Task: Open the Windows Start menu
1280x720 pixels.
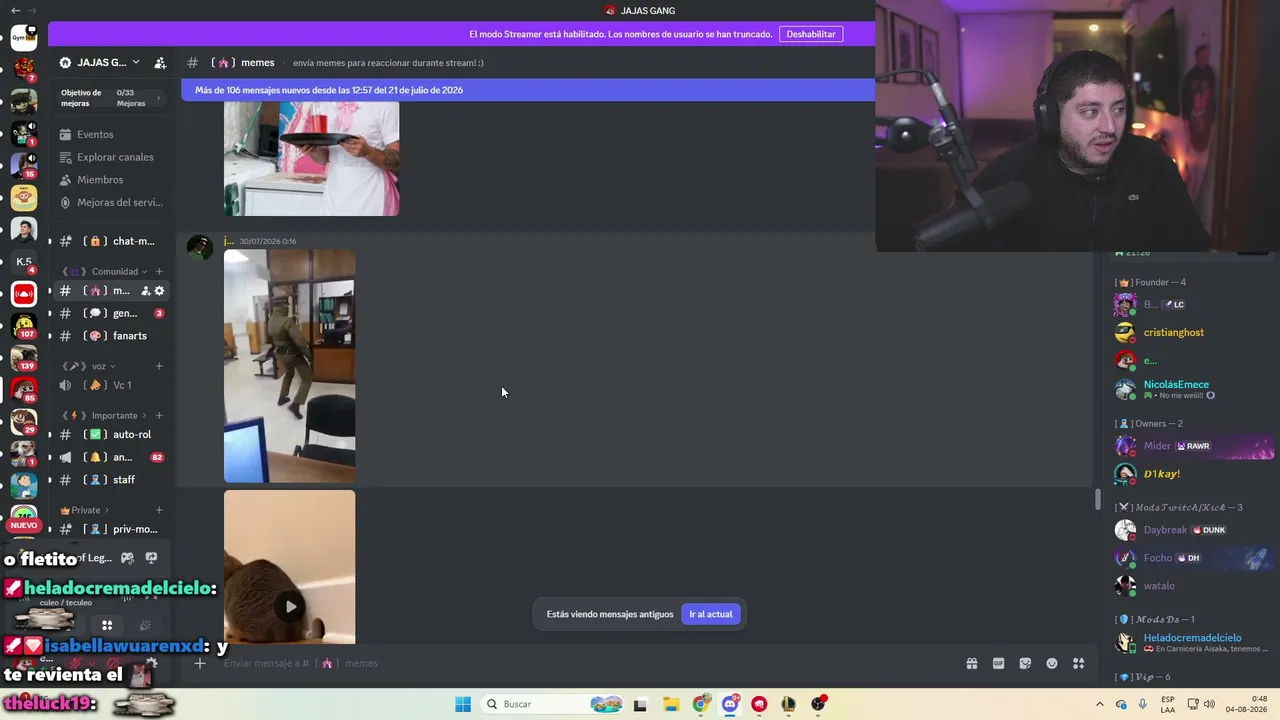Action: point(463,704)
